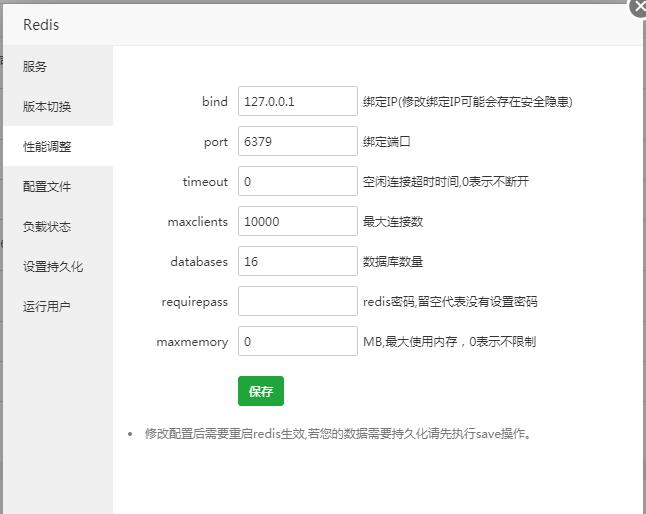The width and height of the screenshot is (646, 514).
Task: Click the bind IP input field
Action: coord(298,101)
